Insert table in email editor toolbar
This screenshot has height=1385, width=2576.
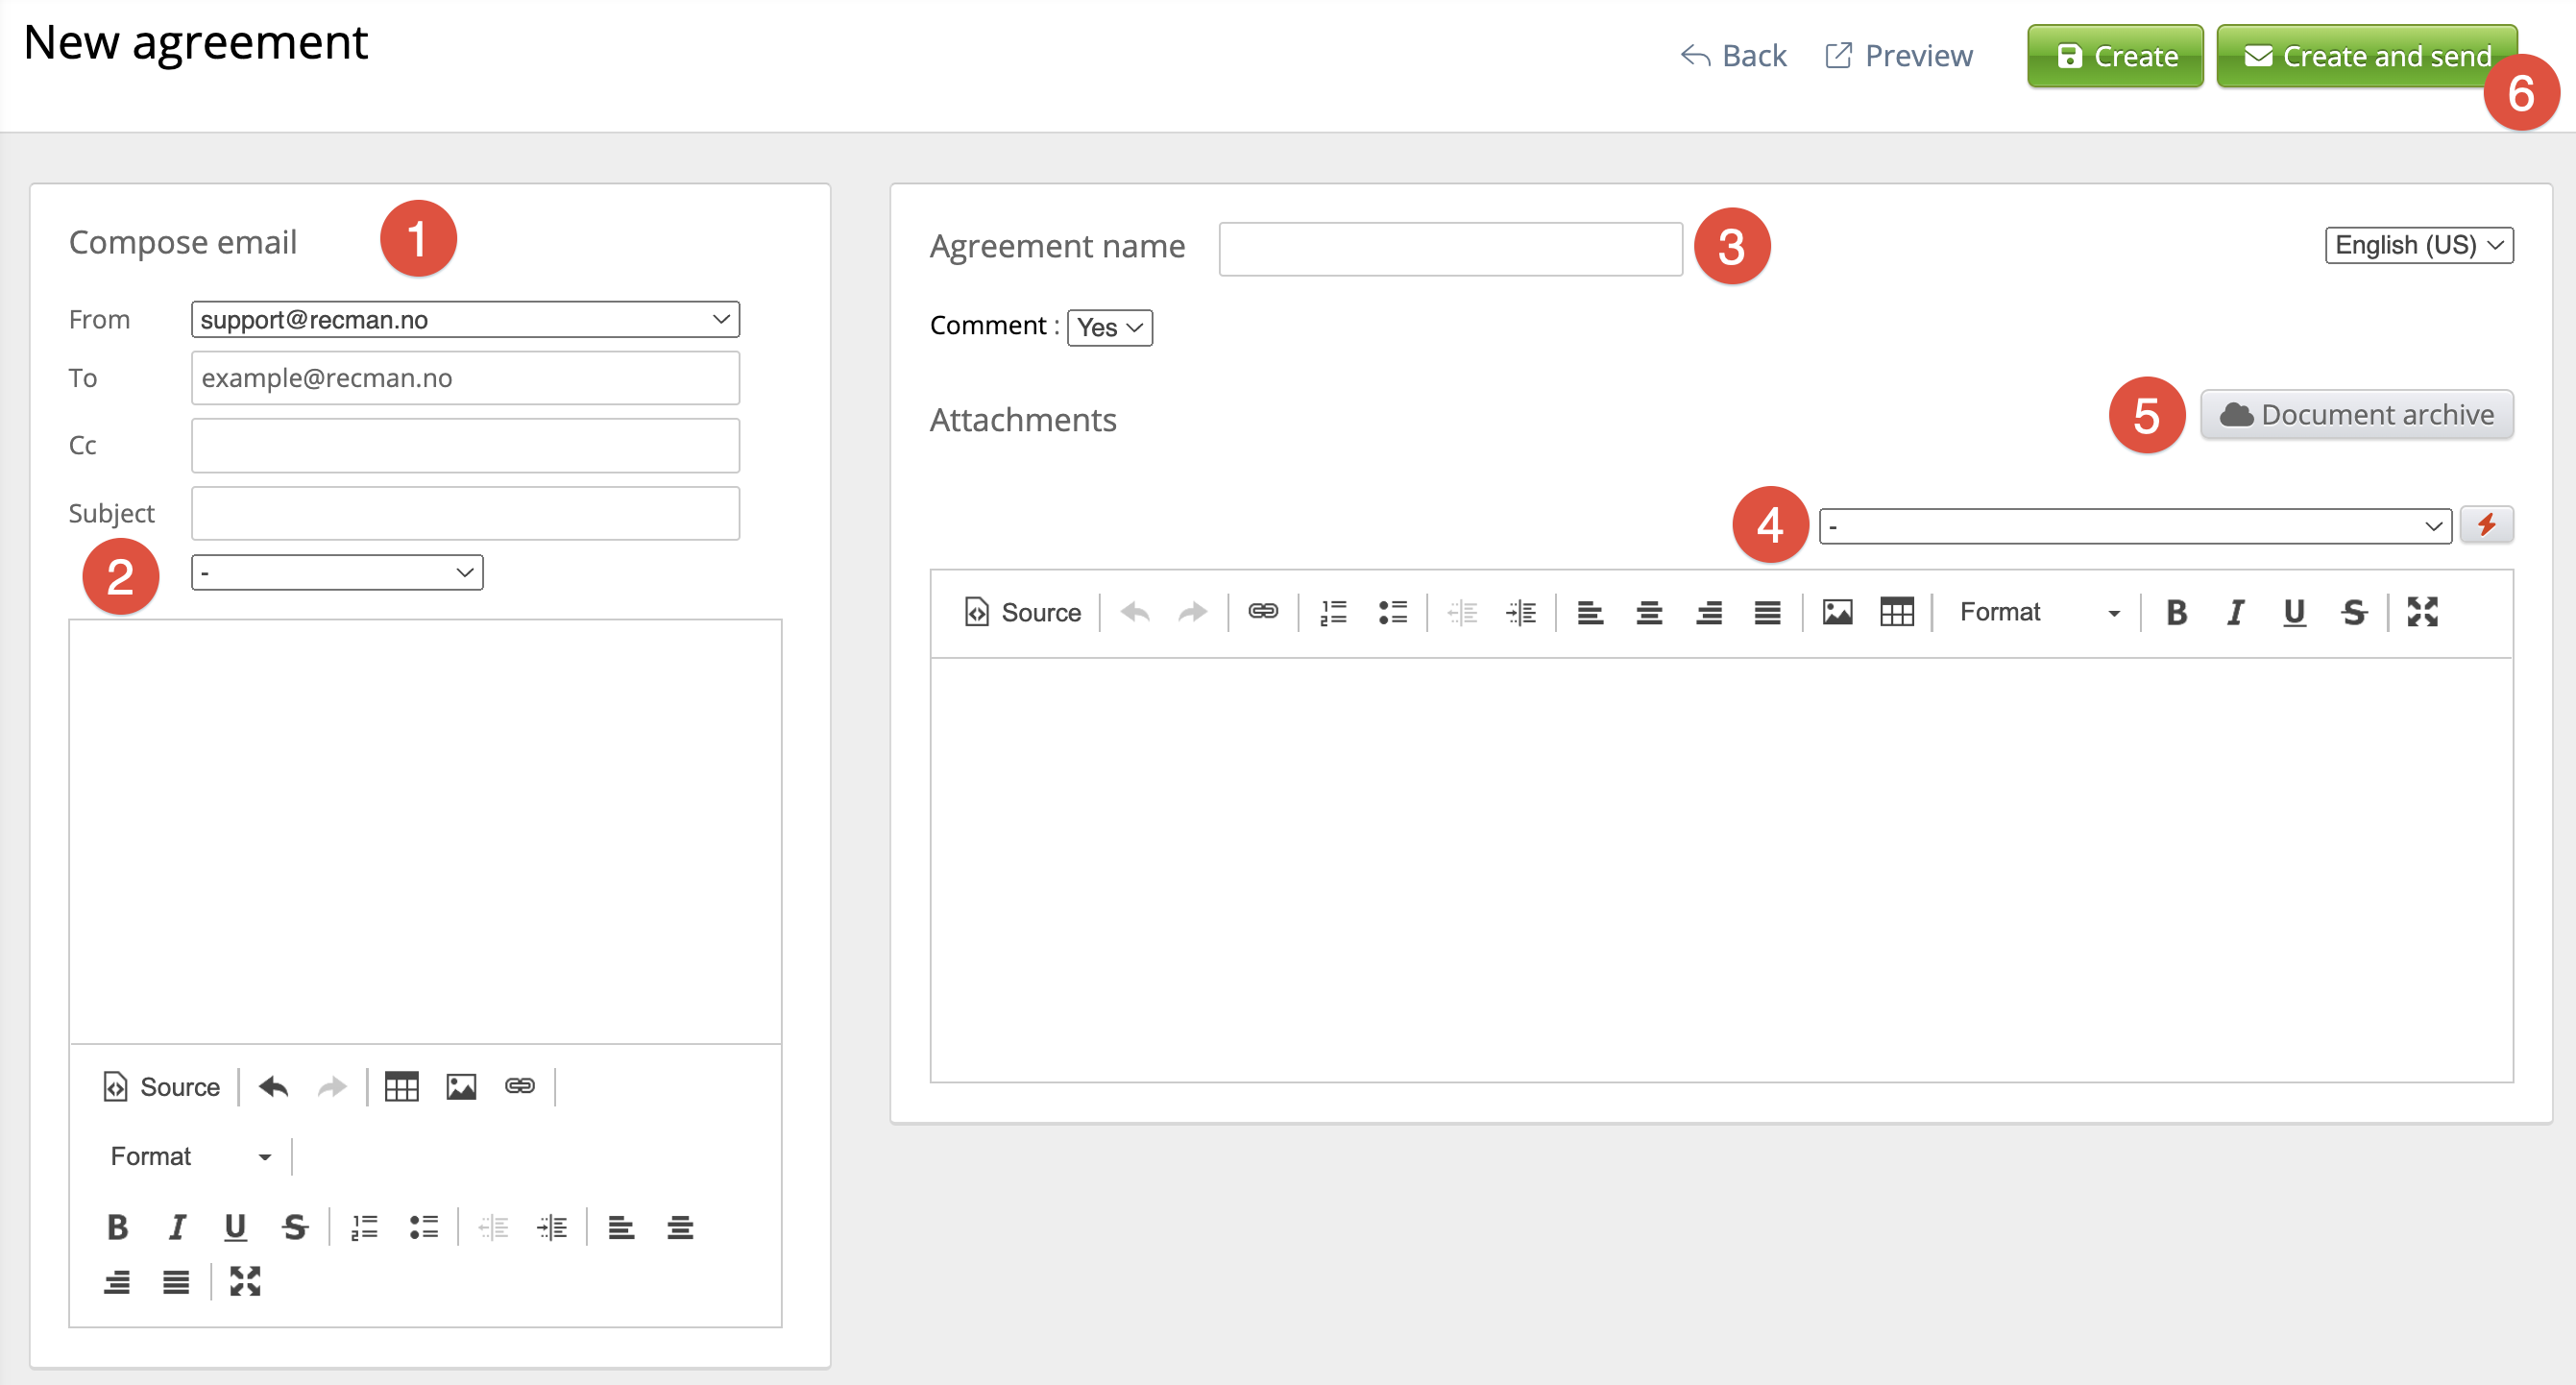(401, 1086)
